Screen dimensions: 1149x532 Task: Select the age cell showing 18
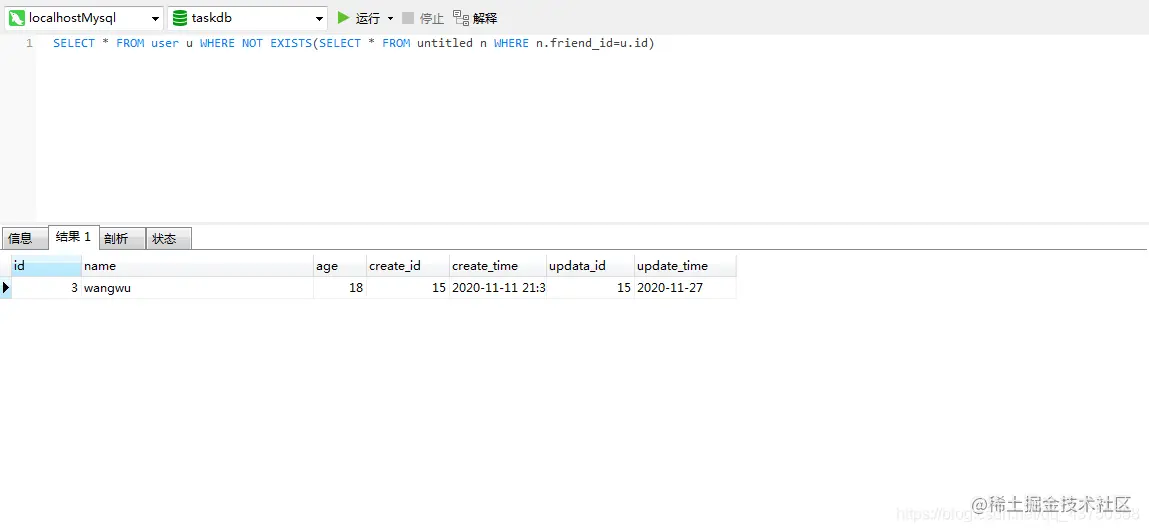339,288
